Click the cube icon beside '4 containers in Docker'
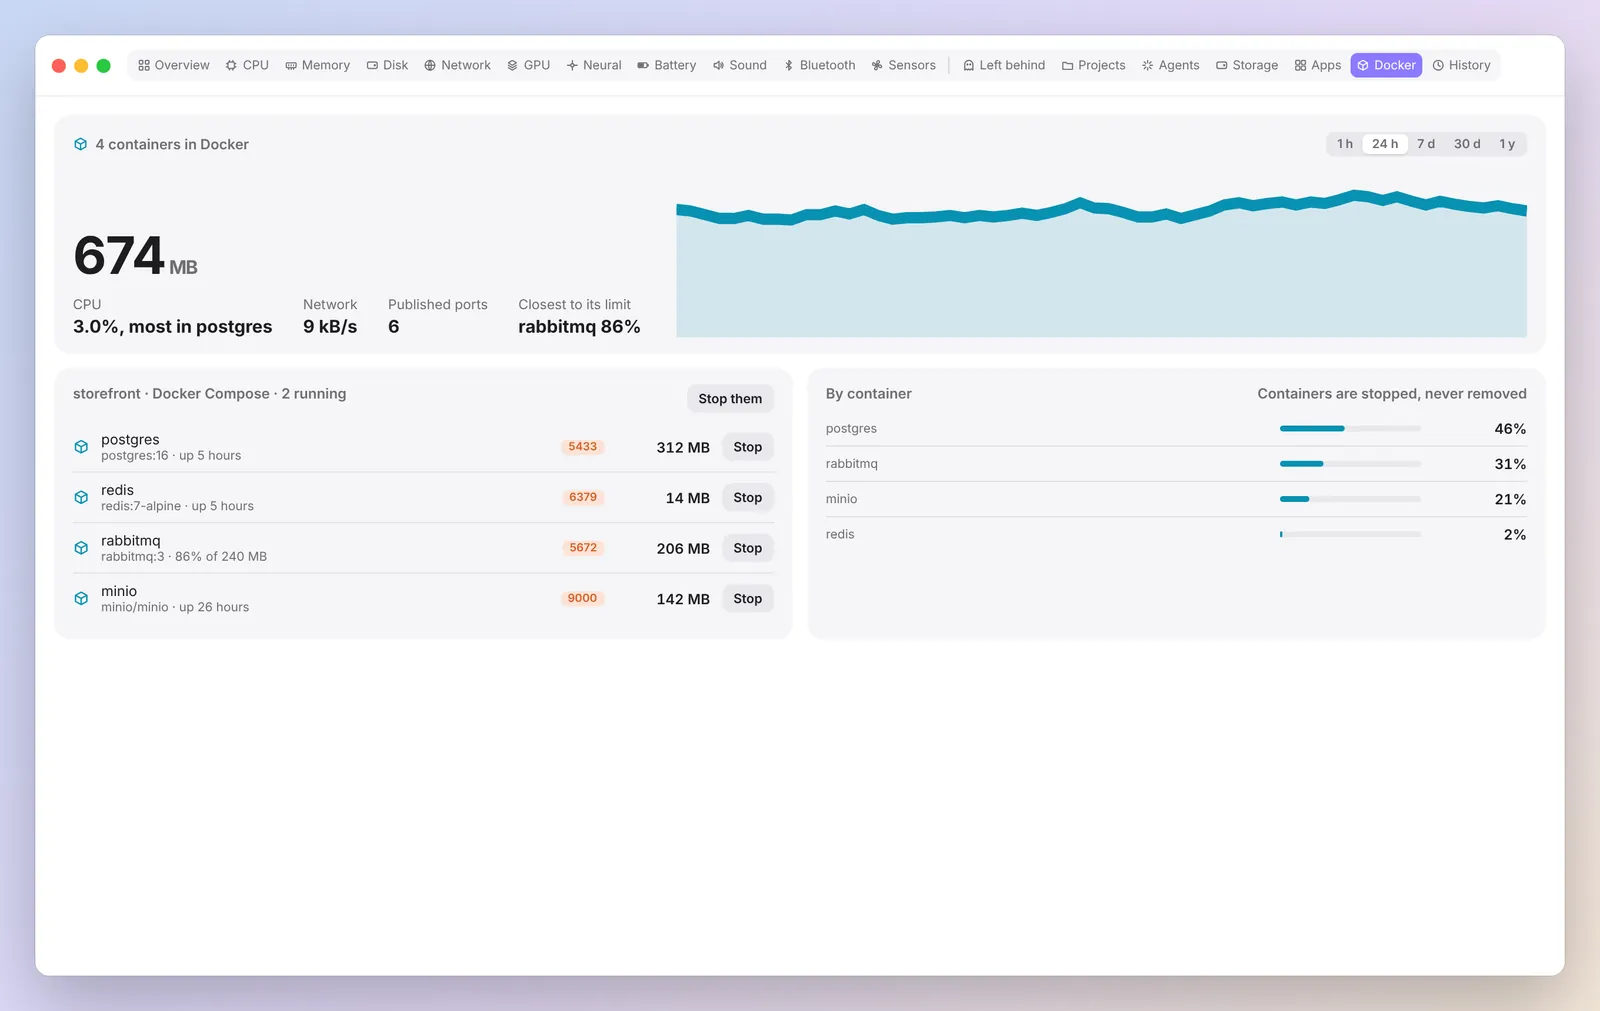 80,144
